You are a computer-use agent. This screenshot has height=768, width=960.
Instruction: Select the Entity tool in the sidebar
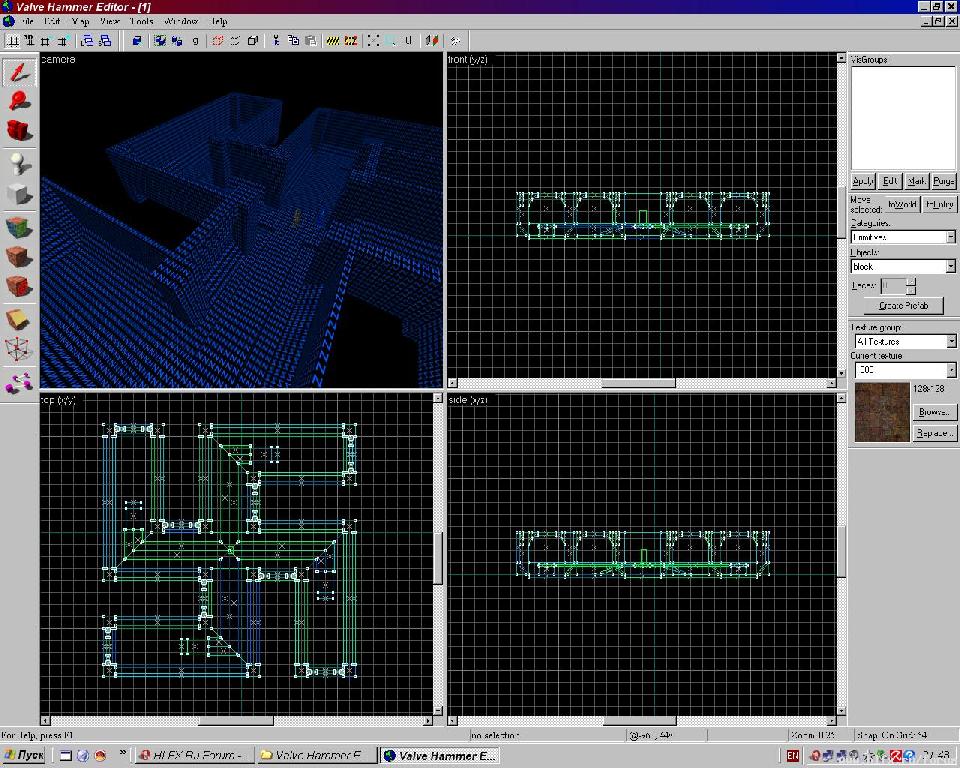coord(20,164)
